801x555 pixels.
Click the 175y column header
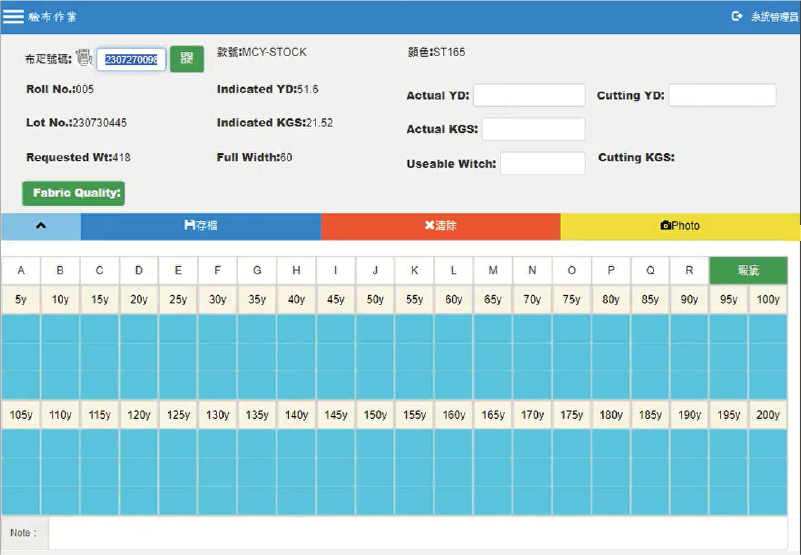point(572,415)
